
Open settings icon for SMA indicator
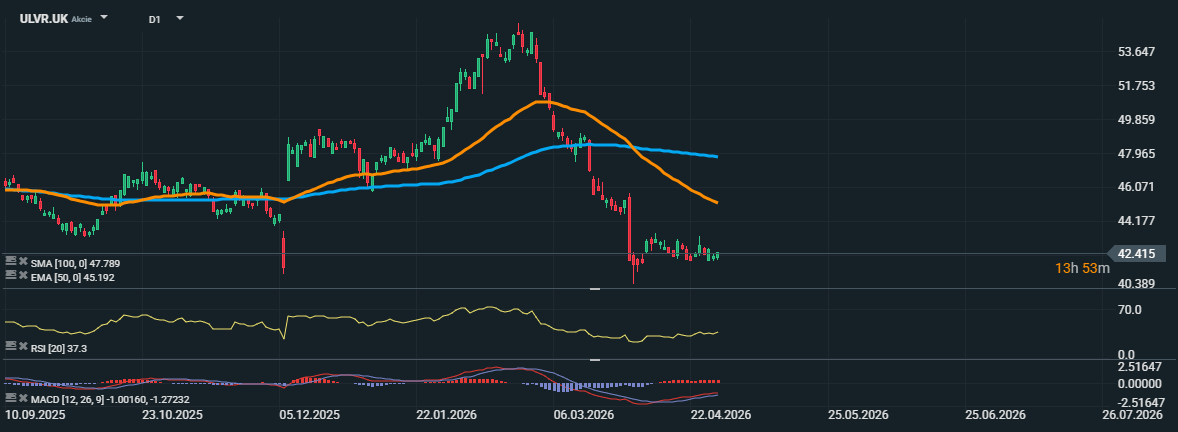coord(10,262)
